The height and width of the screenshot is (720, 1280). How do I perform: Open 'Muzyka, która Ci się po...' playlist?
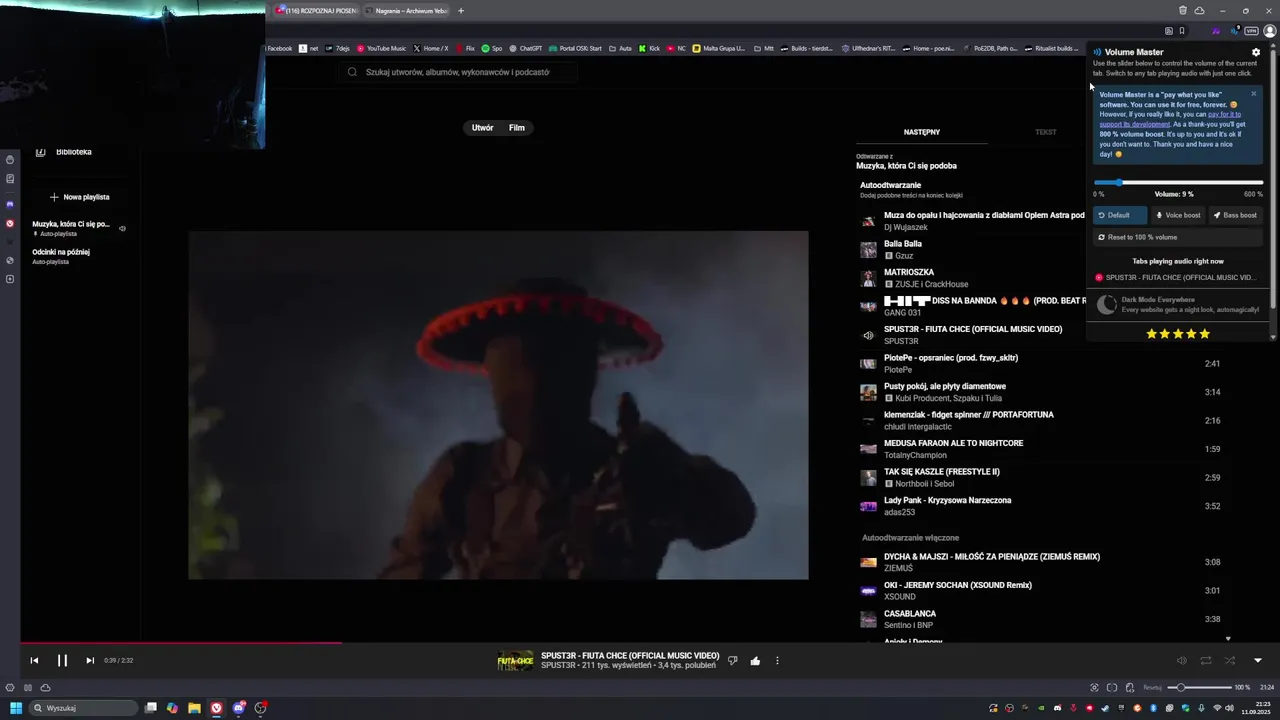78,228
